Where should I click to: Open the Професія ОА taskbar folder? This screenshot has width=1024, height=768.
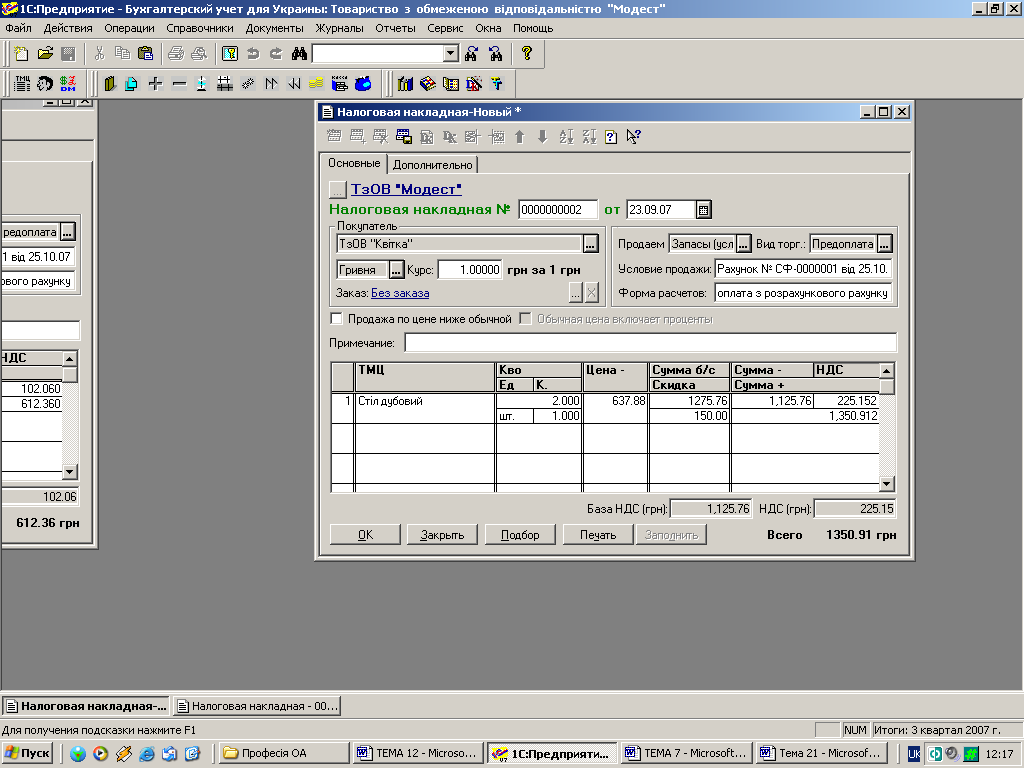(284, 754)
